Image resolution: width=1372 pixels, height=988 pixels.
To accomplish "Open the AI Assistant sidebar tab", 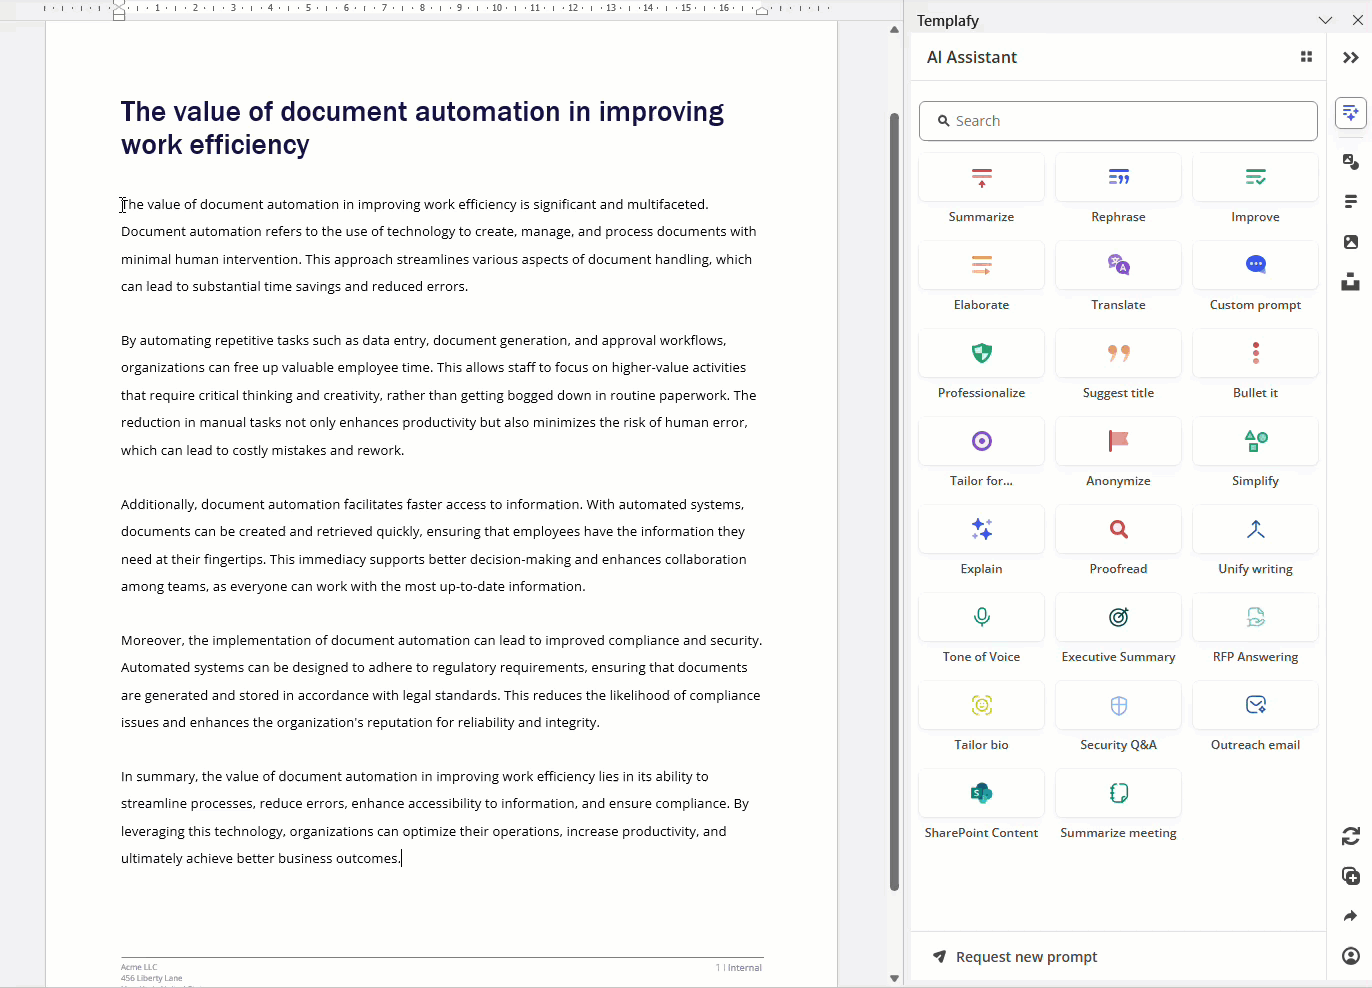I will click(1350, 113).
